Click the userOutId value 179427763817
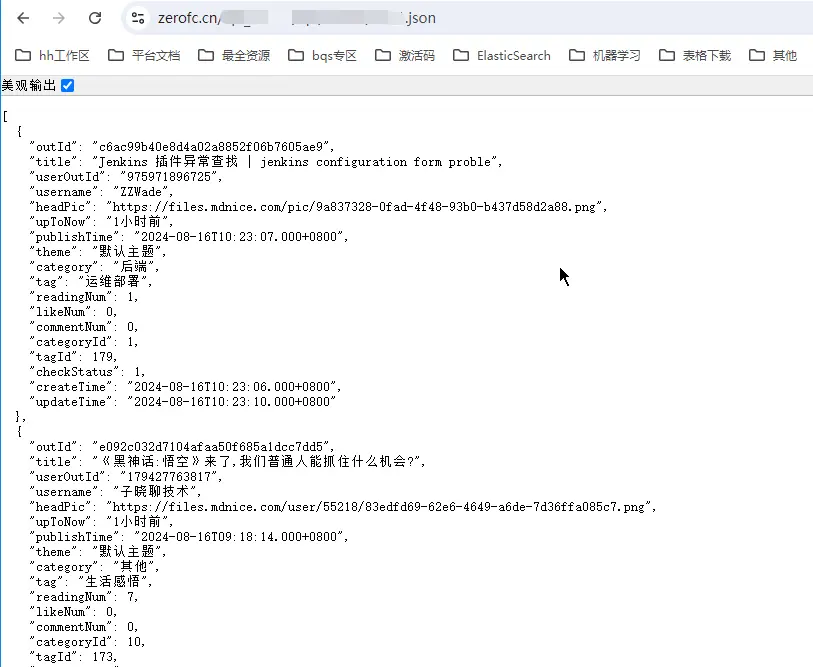The image size is (813, 667). coord(171,477)
